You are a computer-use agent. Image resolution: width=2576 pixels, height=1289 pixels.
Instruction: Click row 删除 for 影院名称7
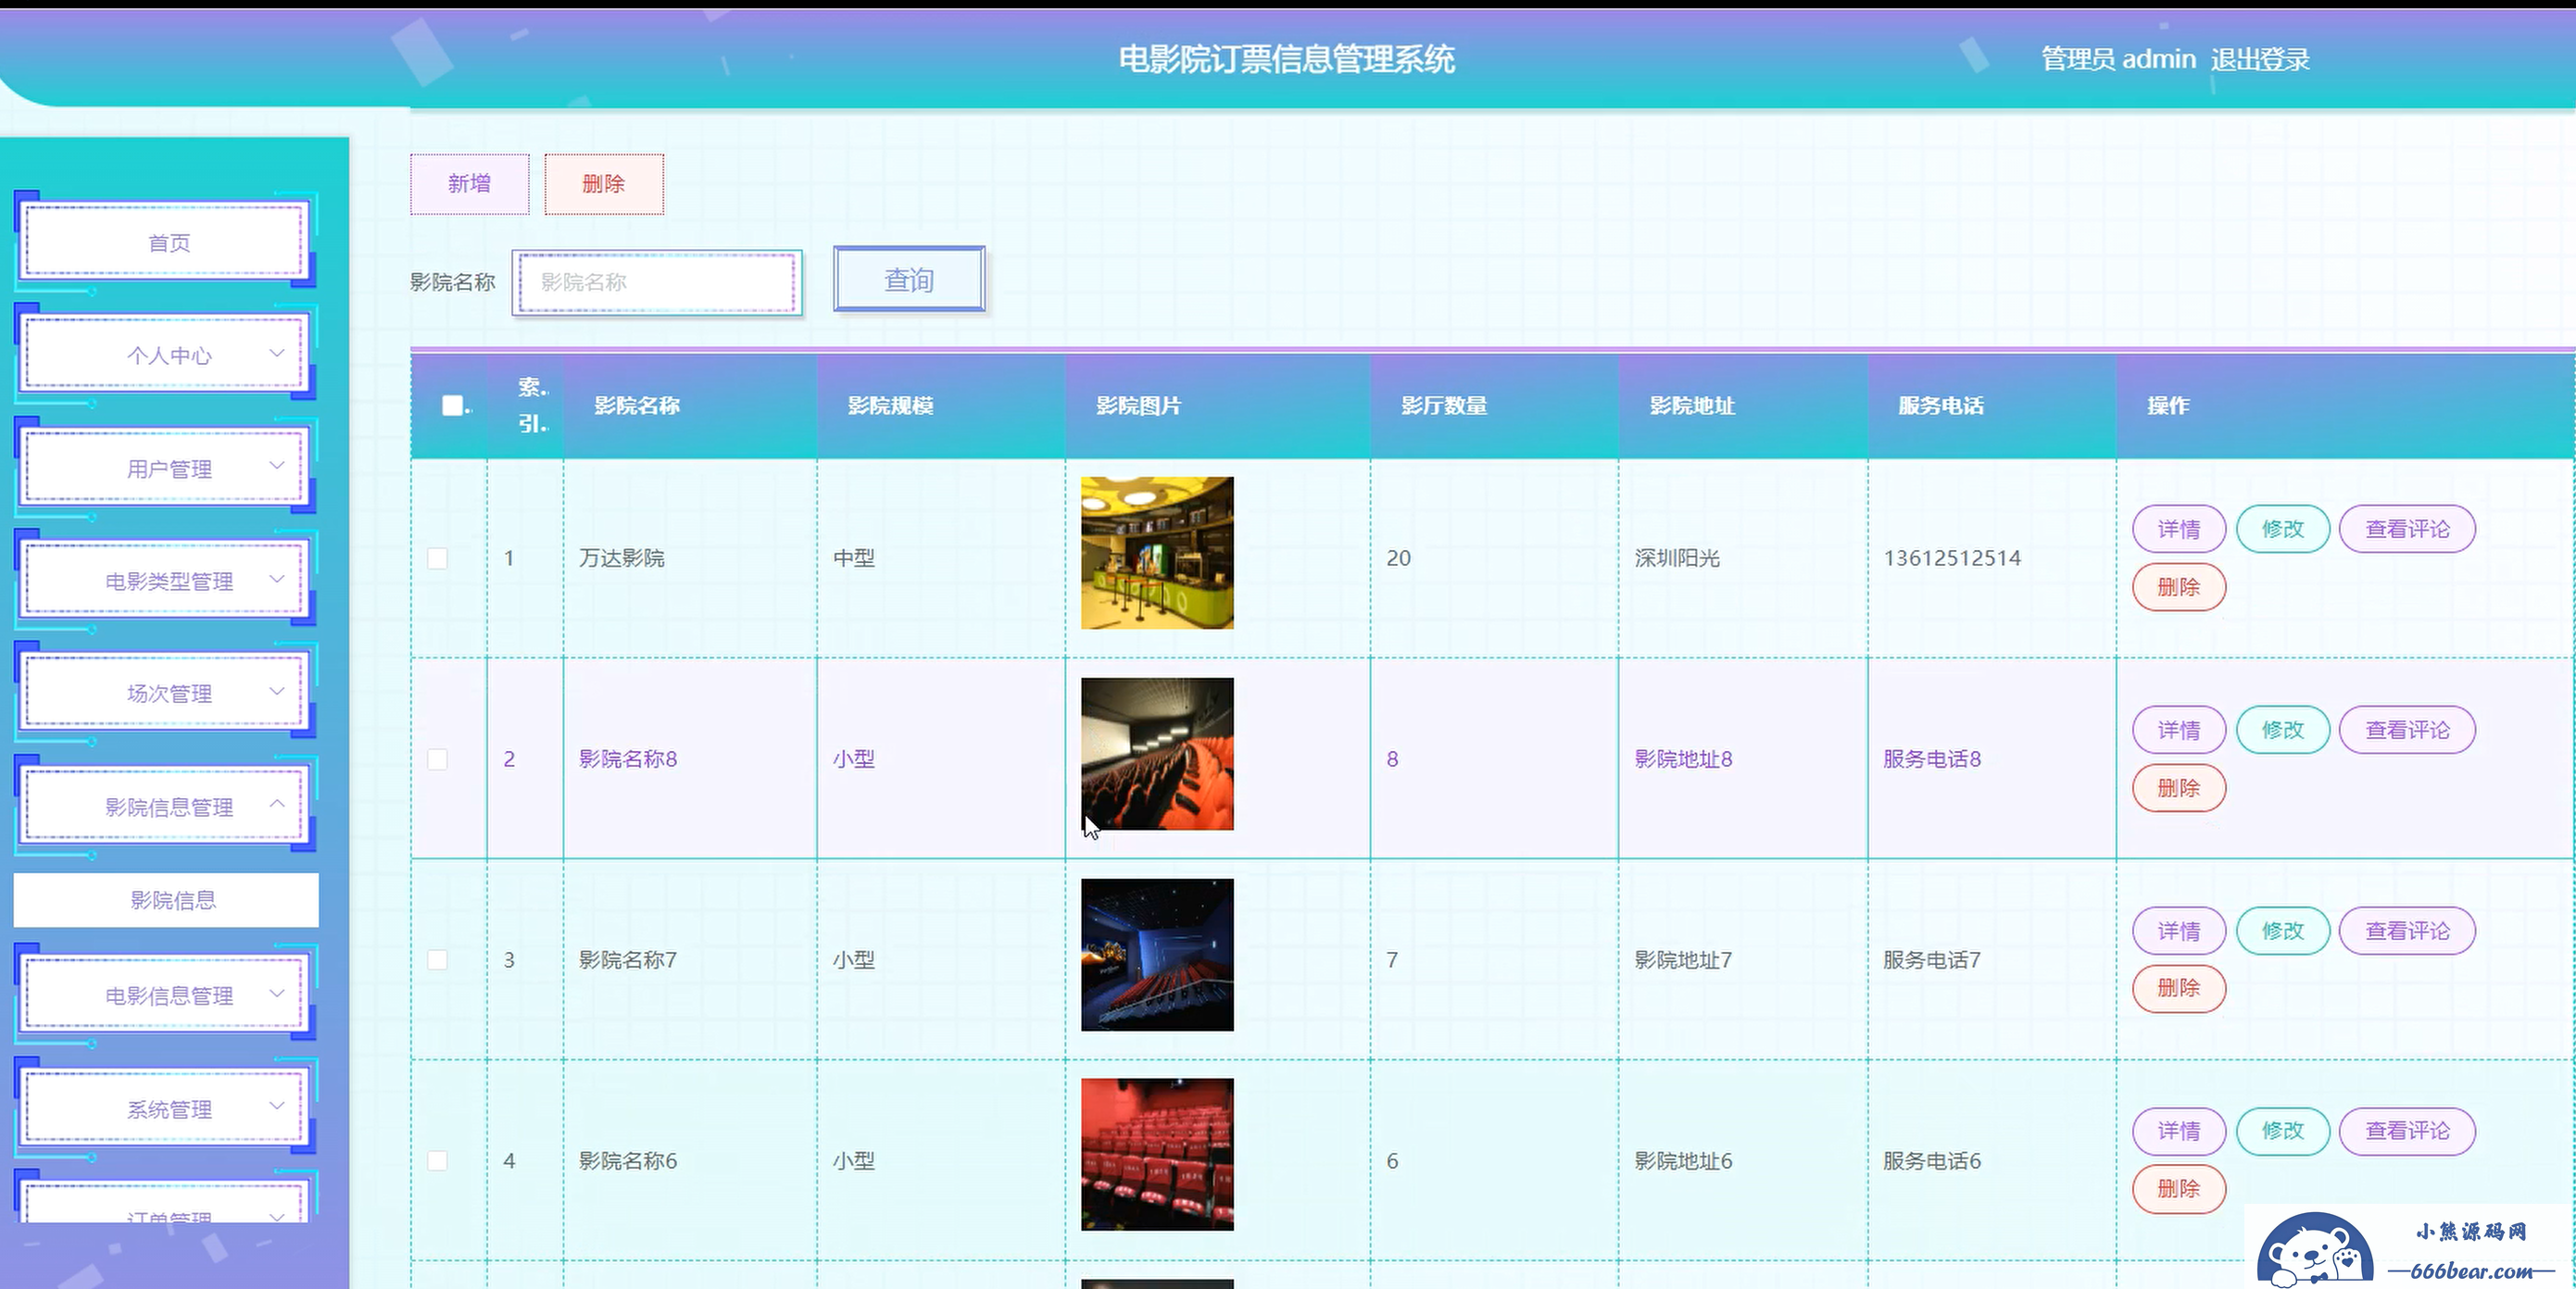pos(2179,988)
